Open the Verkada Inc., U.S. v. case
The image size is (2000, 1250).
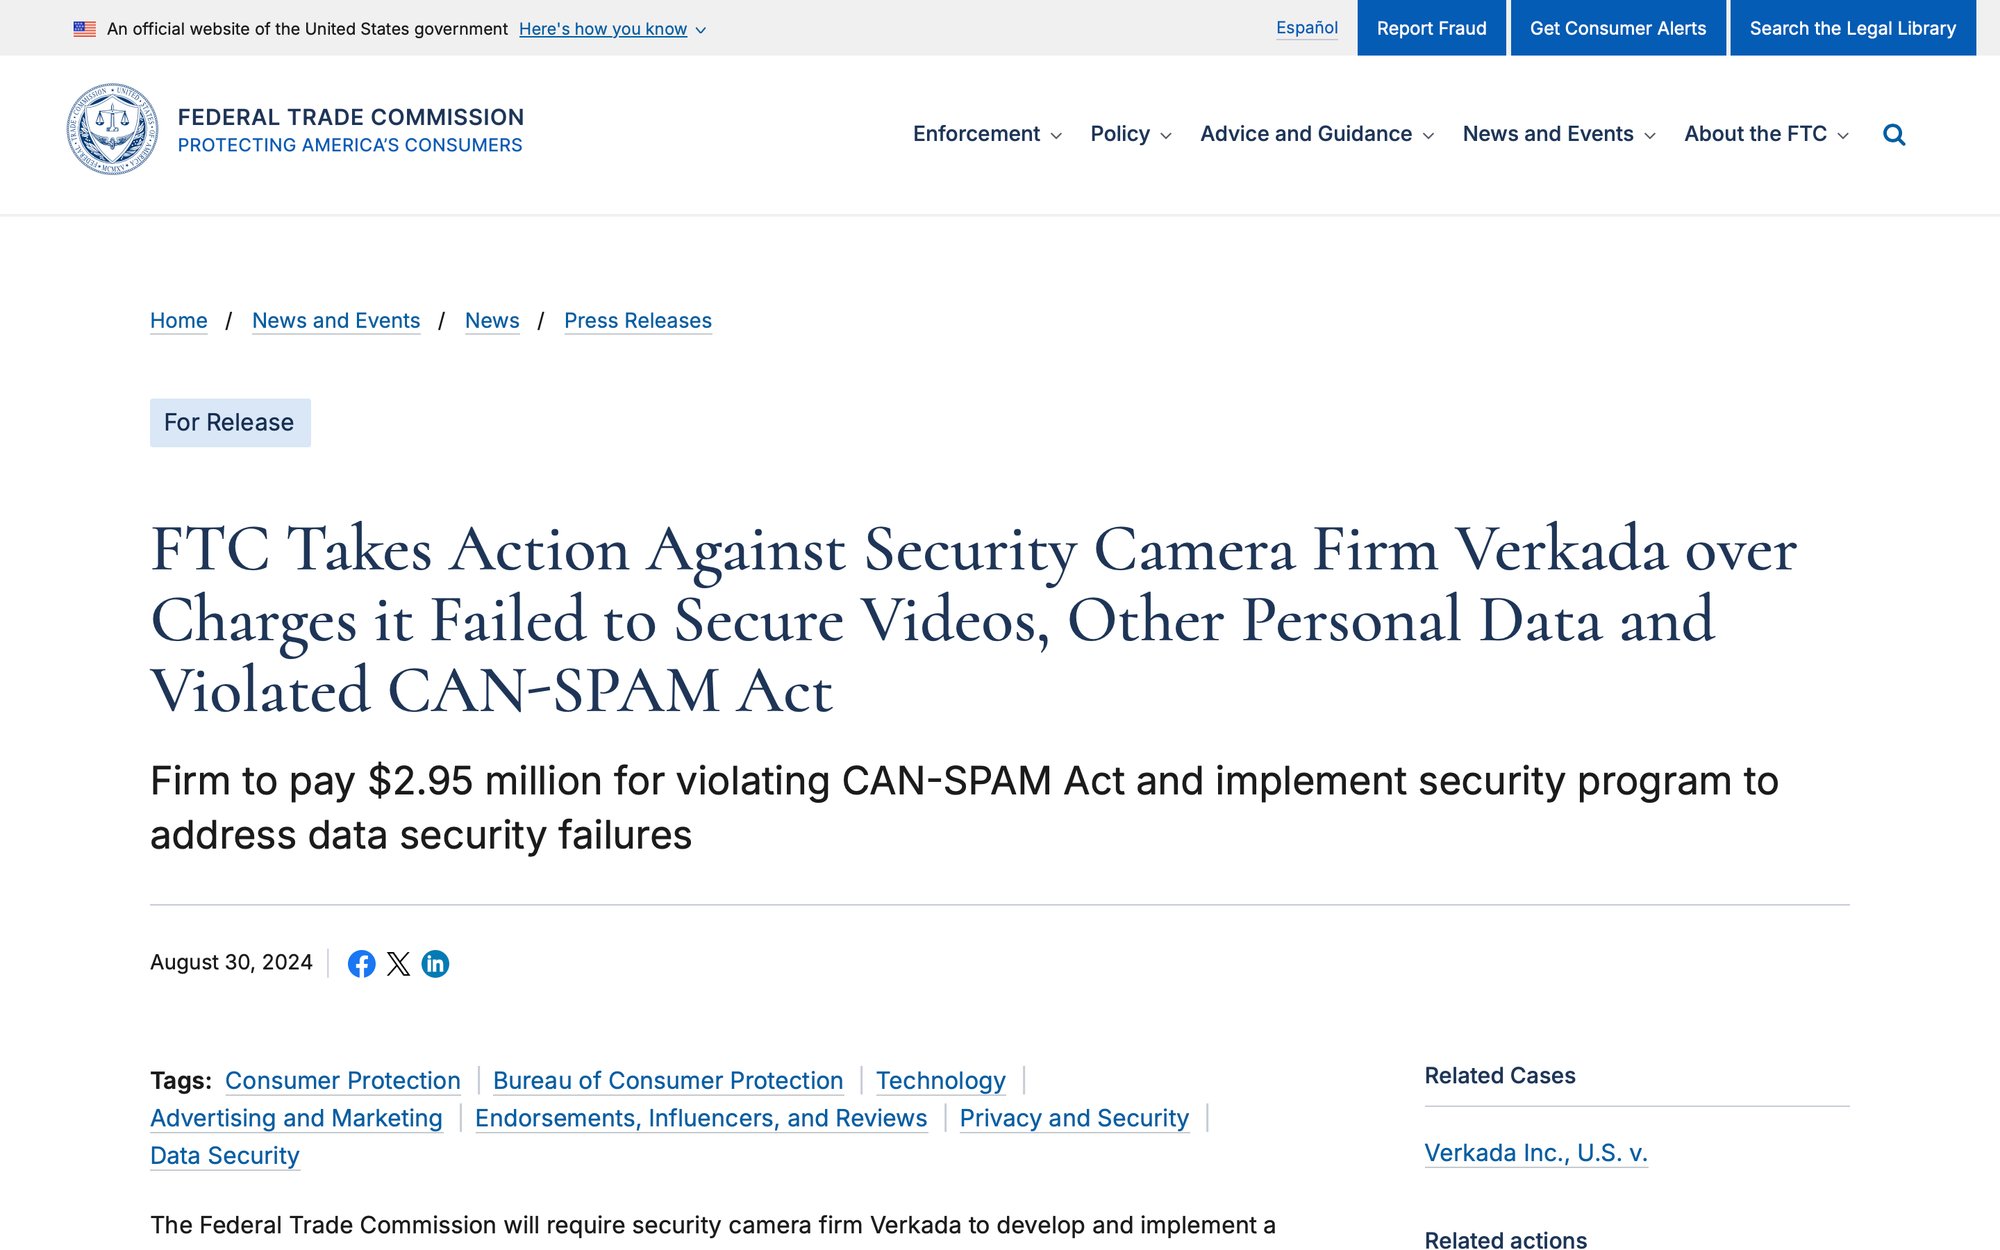pos(1537,1153)
